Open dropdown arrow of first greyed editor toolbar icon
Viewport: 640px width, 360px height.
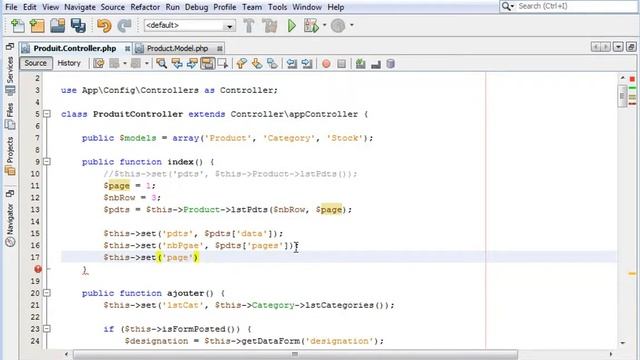click(124, 63)
